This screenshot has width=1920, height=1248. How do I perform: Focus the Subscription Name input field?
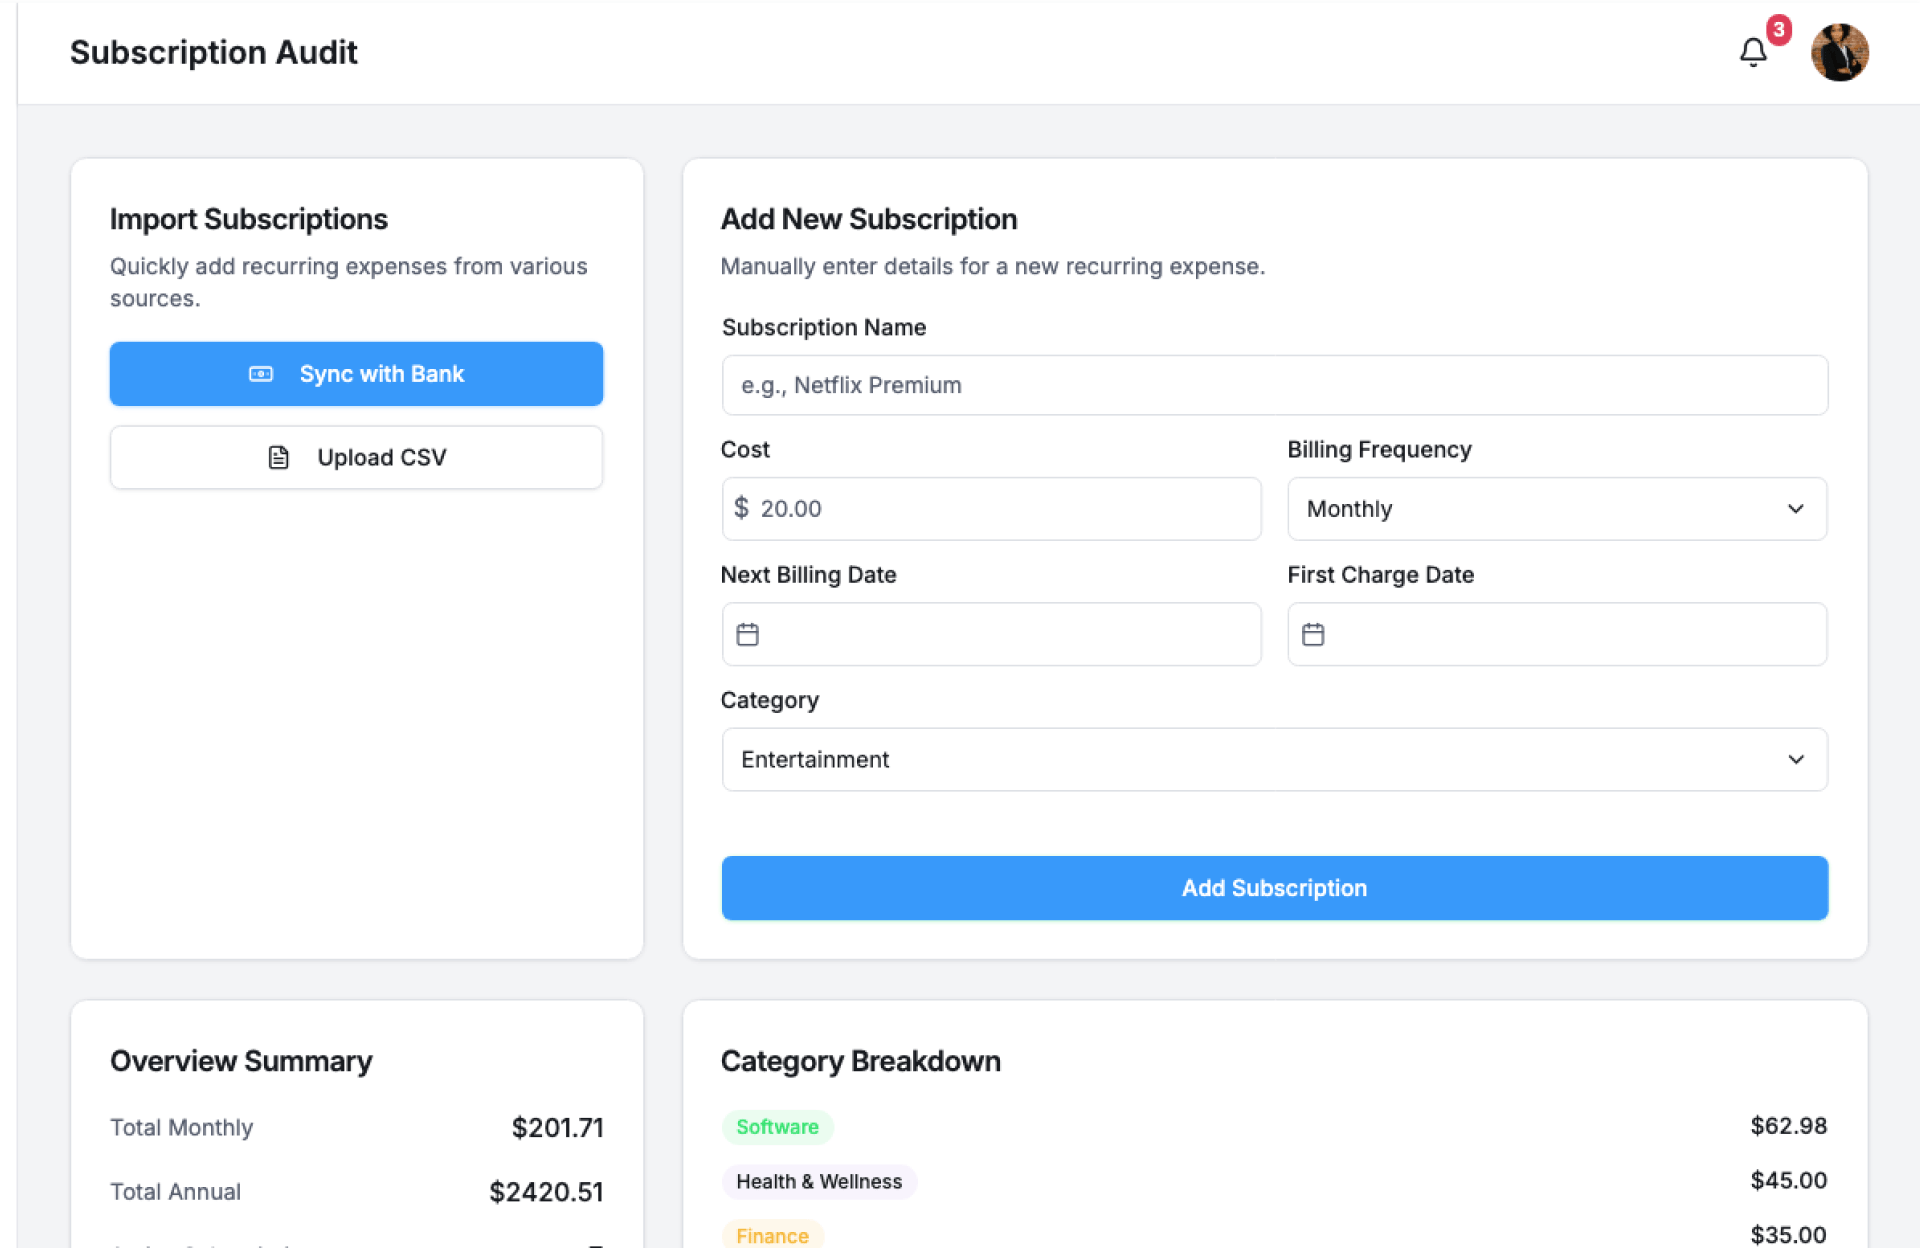pos(1274,385)
